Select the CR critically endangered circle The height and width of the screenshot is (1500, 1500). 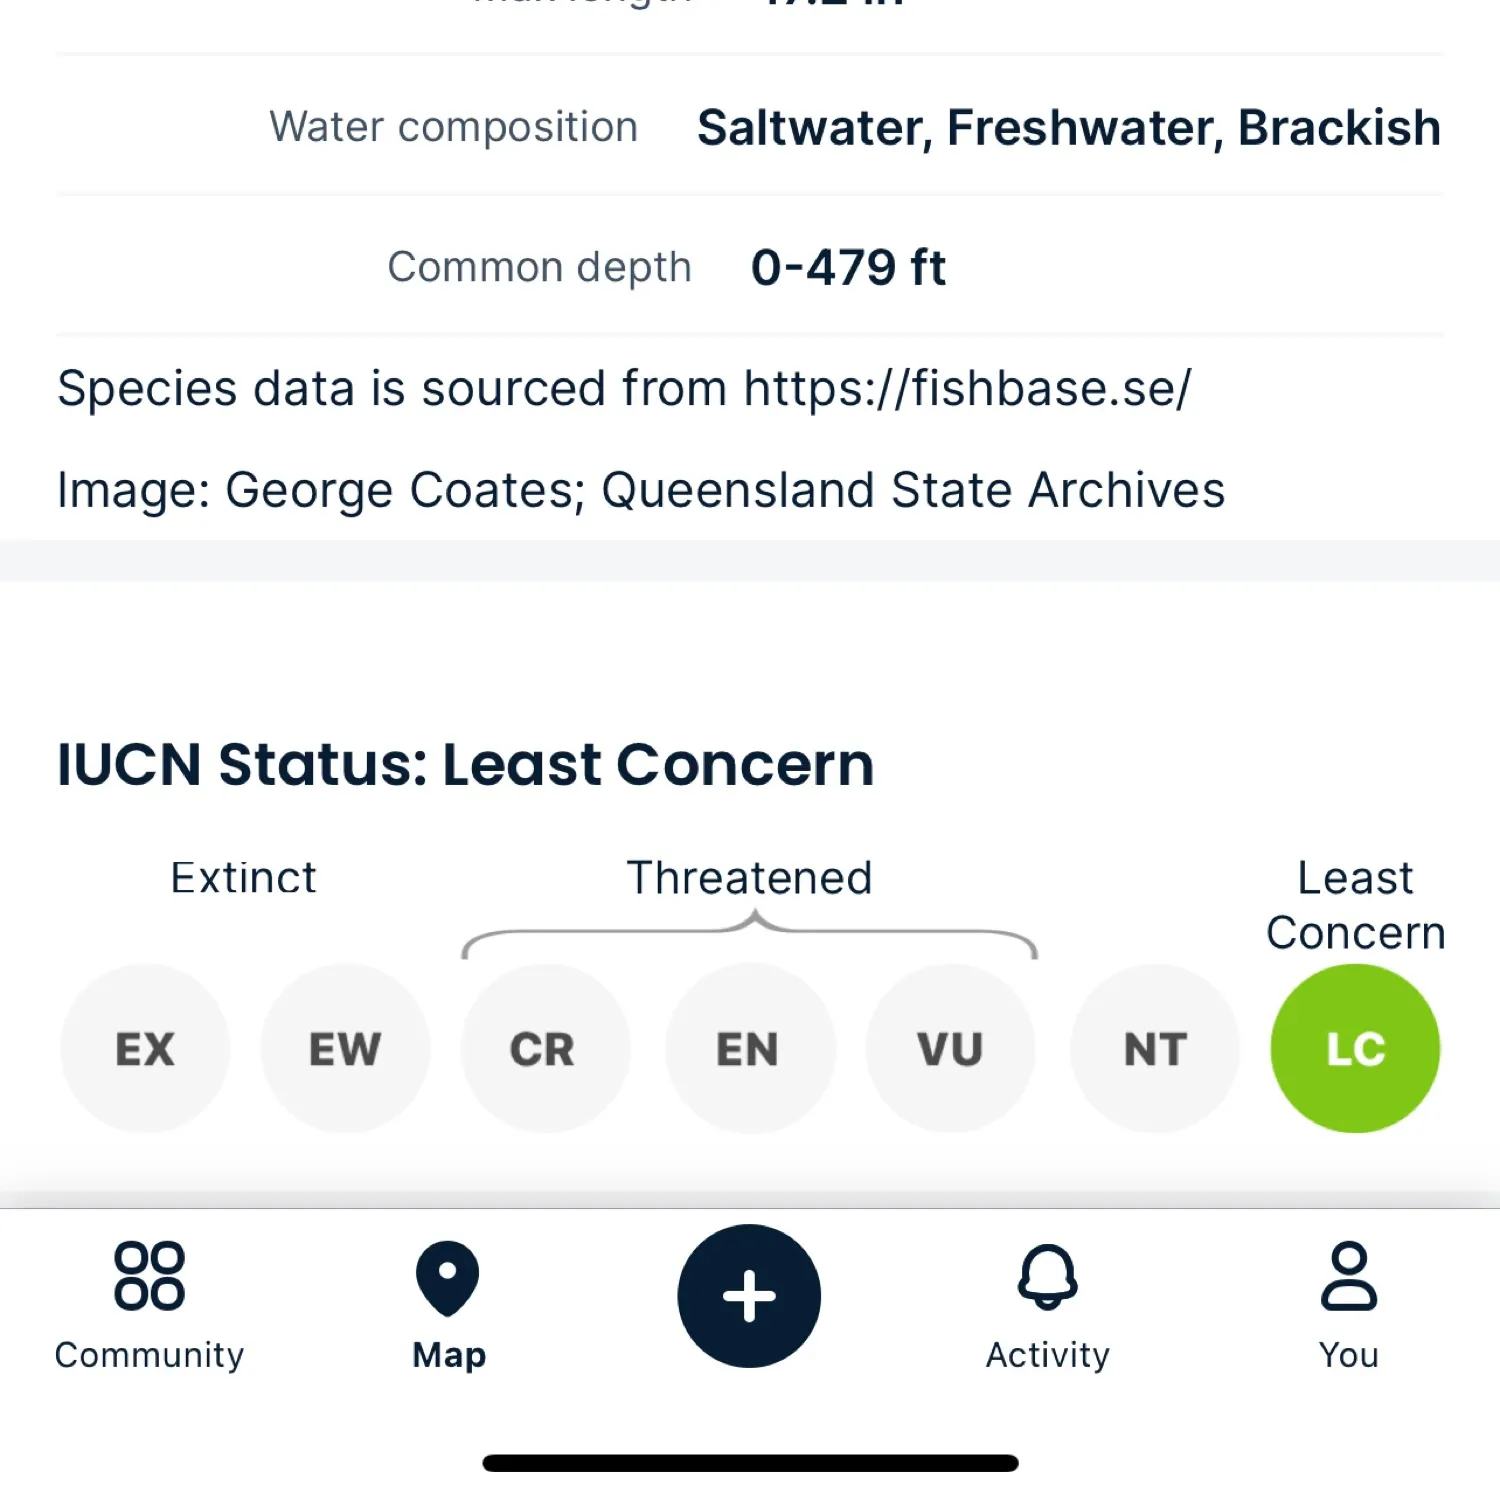pos(545,1048)
